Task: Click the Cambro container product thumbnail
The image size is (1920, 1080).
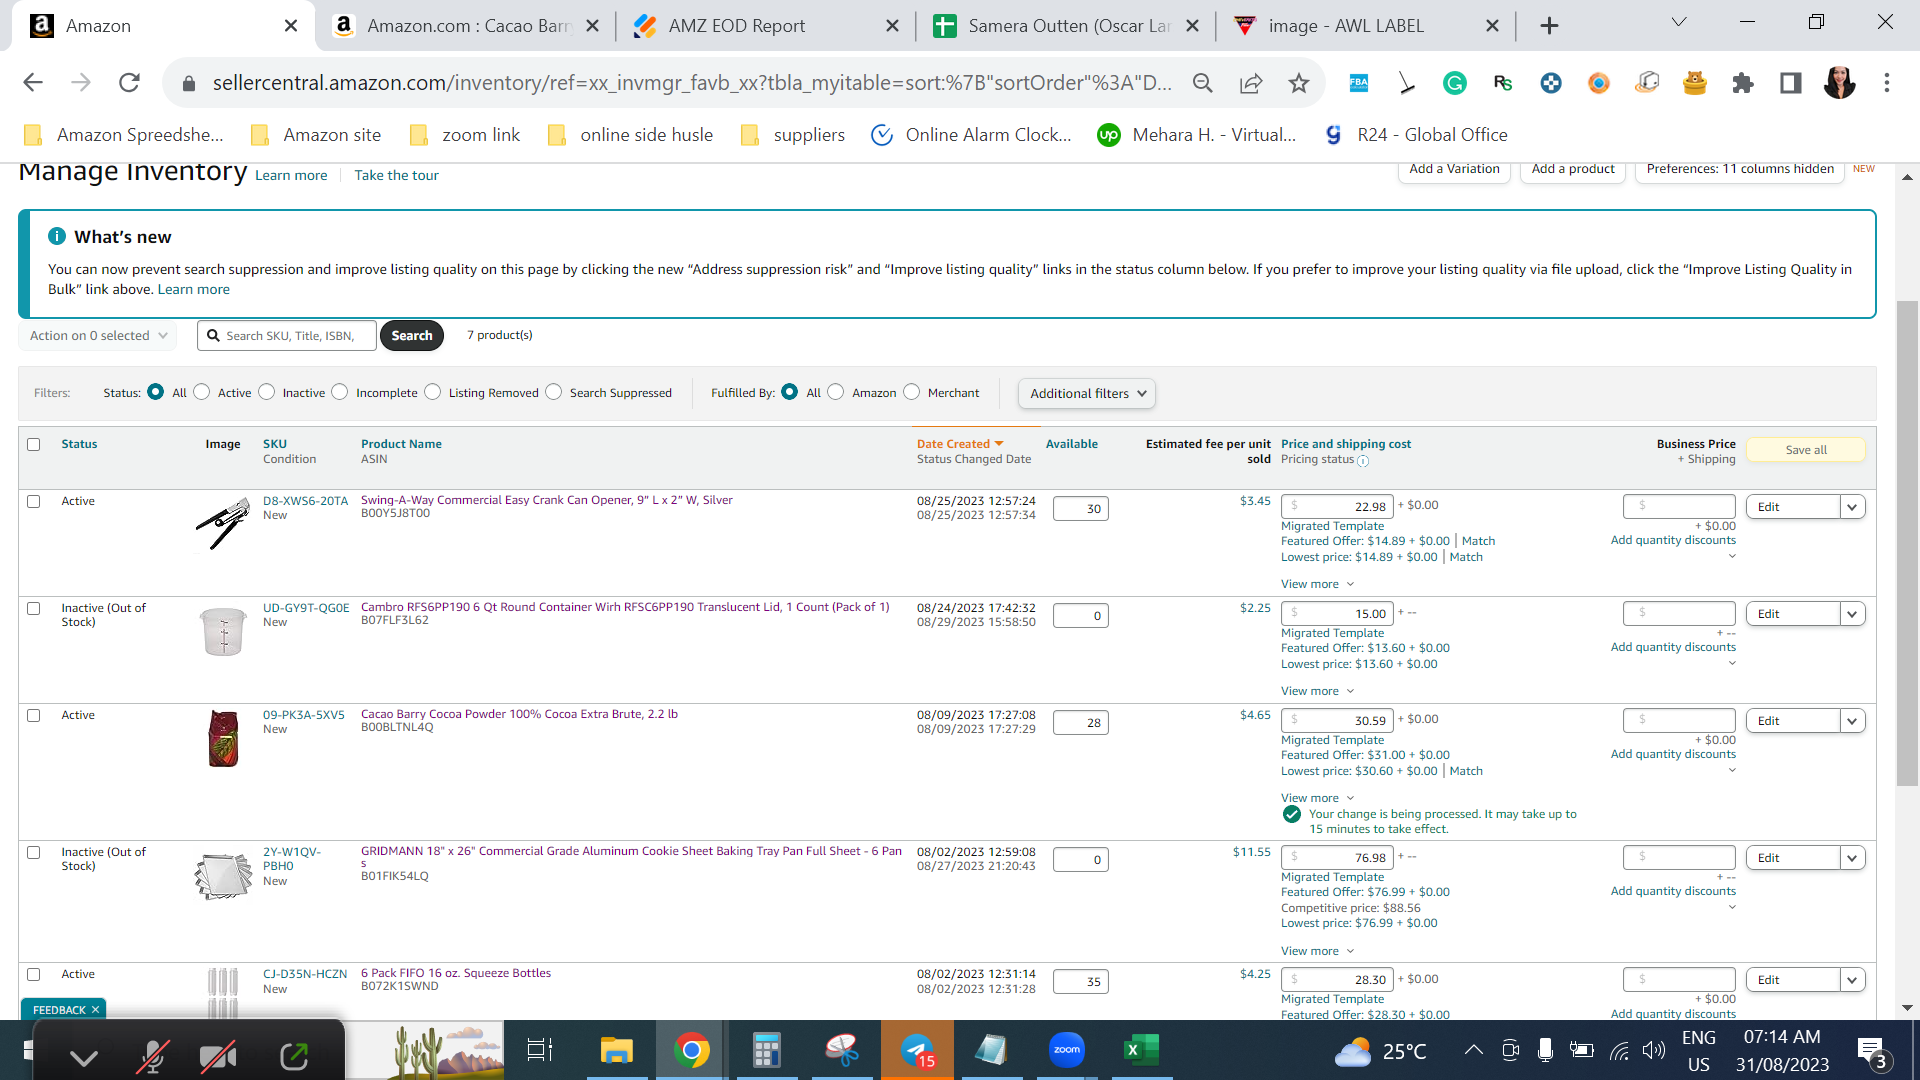Action: click(x=223, y=632)
